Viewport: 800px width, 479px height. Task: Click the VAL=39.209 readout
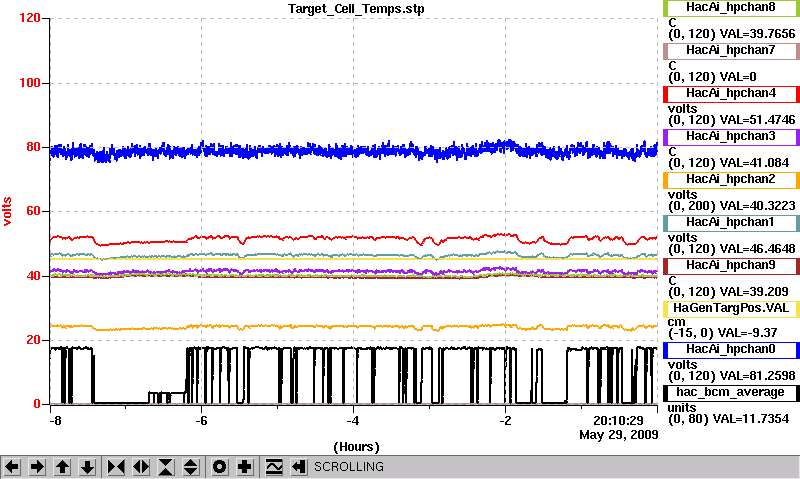click(754, 292)
